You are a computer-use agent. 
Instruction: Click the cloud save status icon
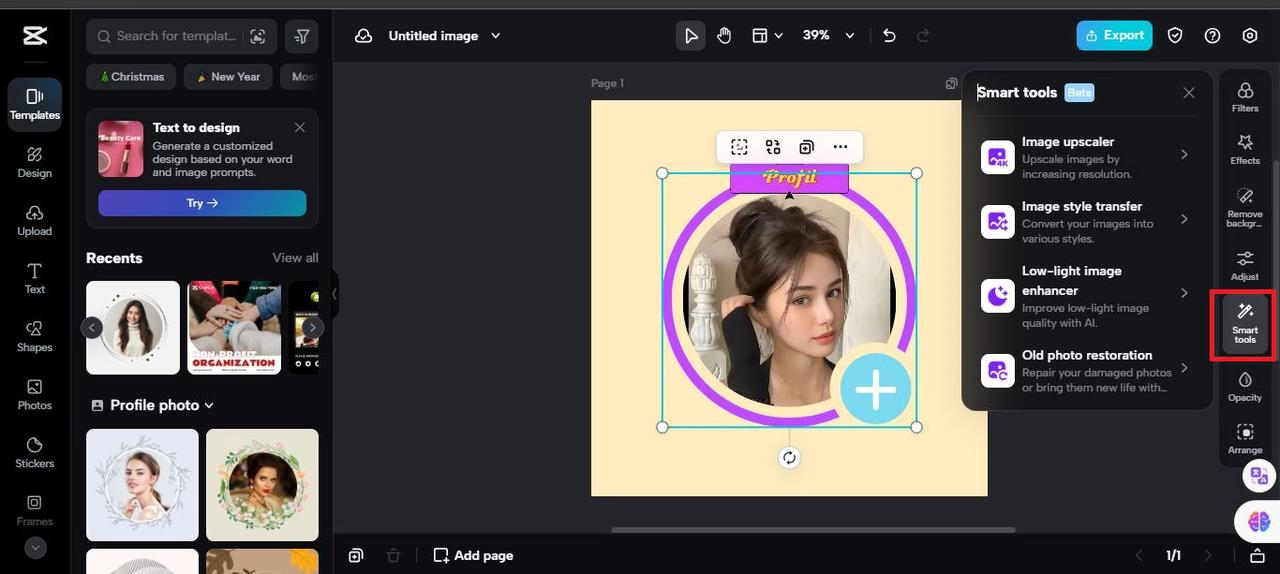364,36
